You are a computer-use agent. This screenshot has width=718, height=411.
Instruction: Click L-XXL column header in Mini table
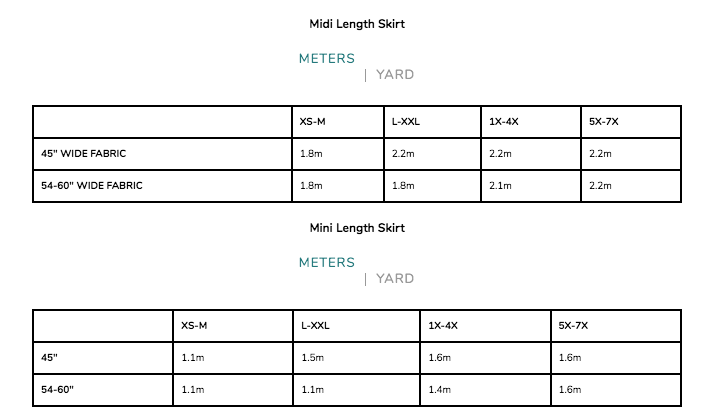(x=317, y=326)
